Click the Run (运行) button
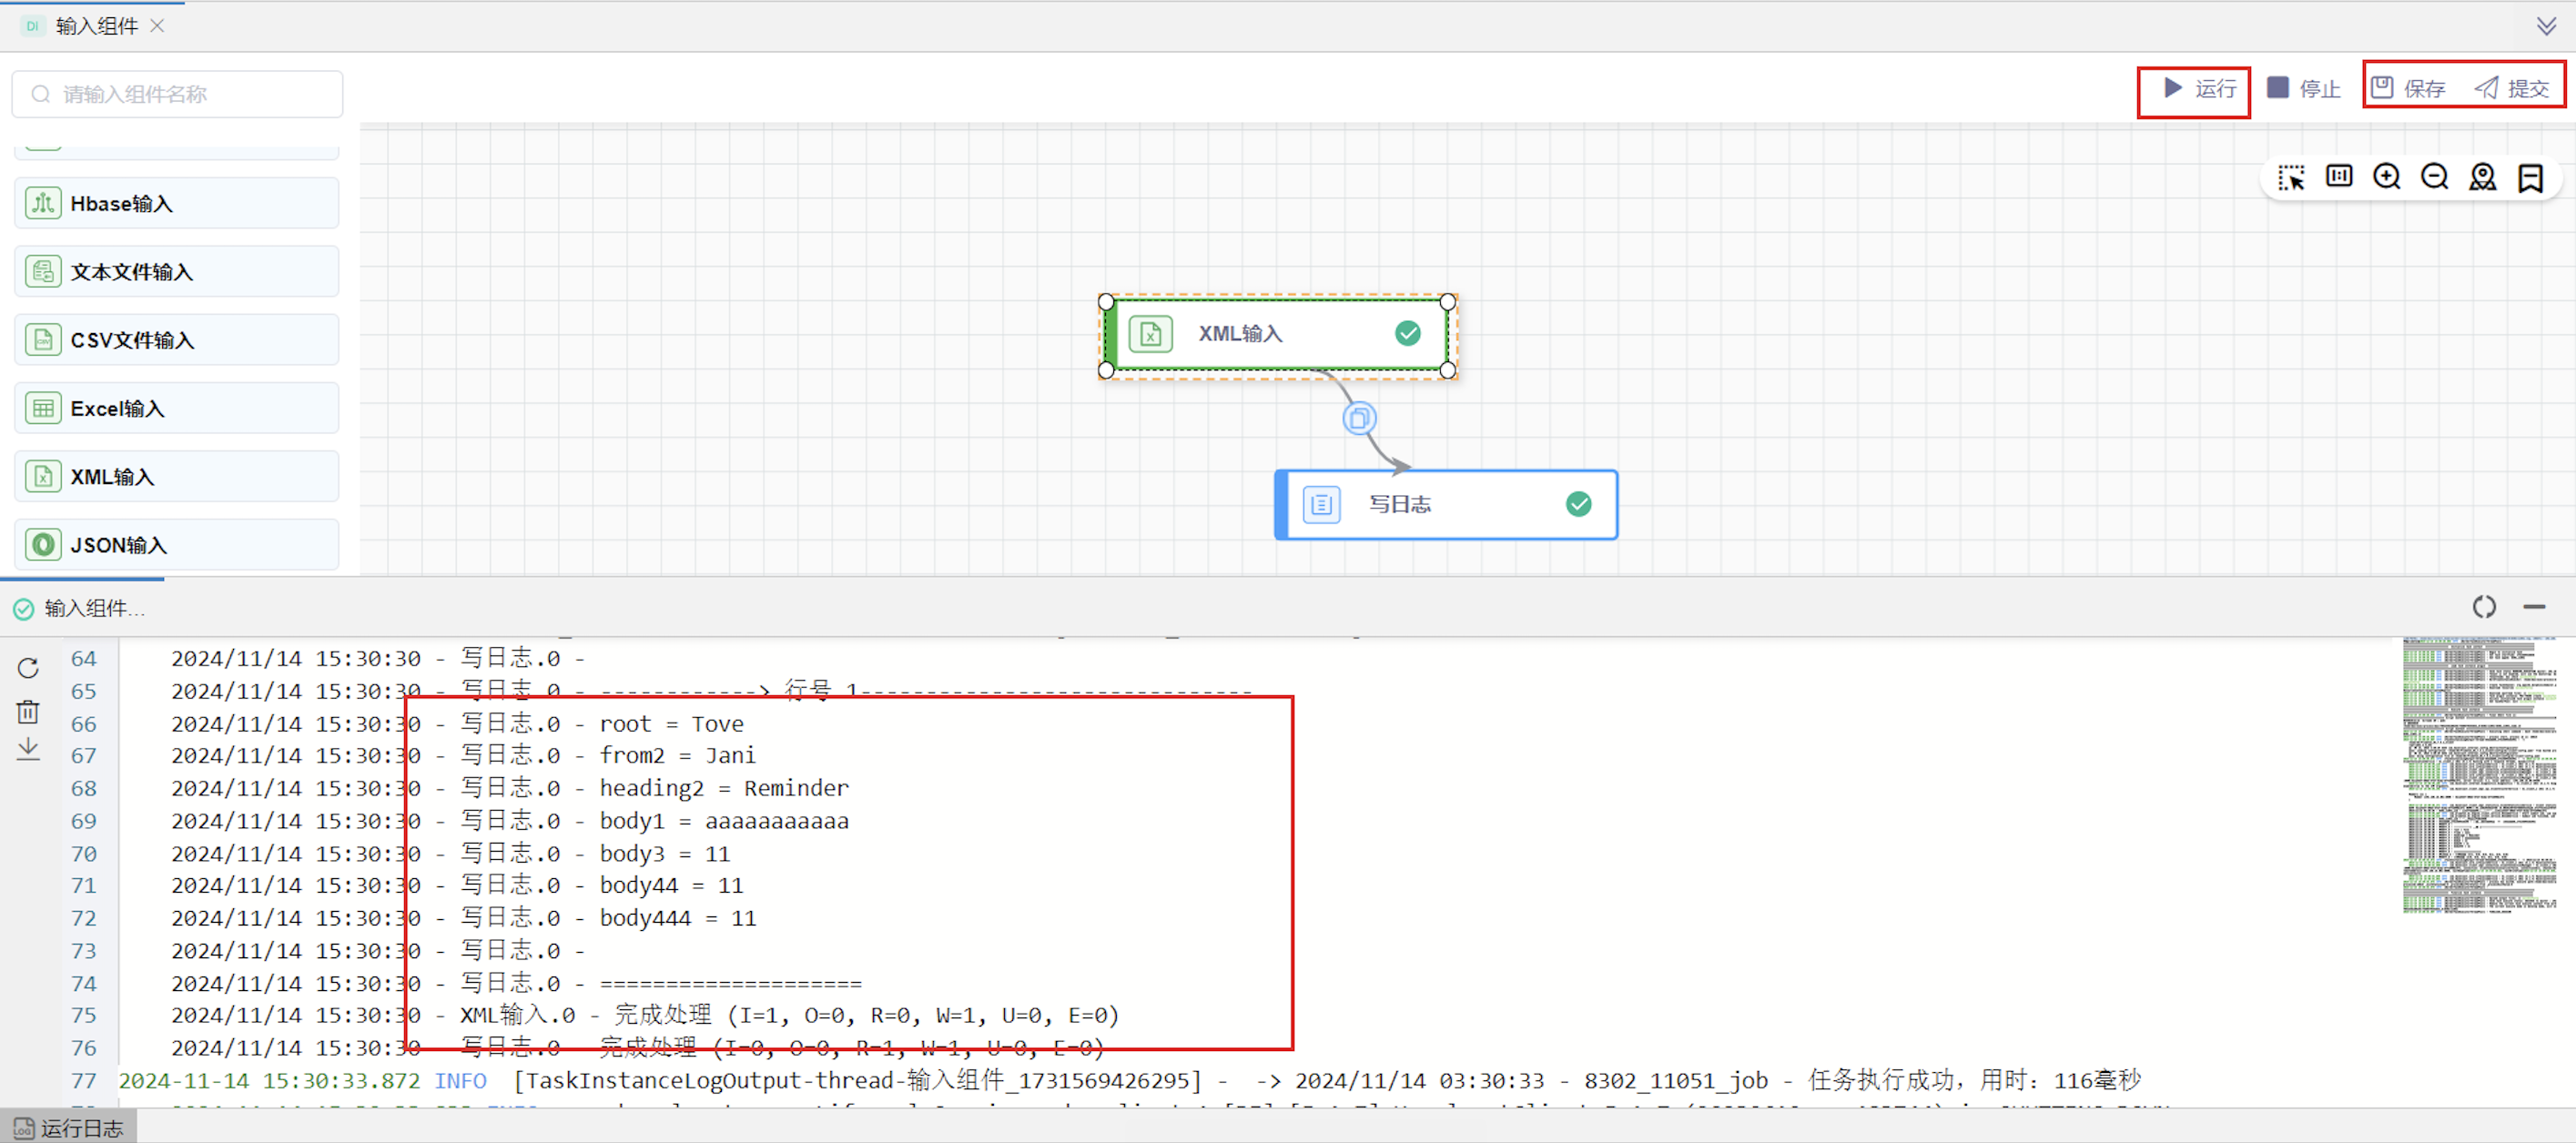2576x1143 pixels. click(2198, 89)
